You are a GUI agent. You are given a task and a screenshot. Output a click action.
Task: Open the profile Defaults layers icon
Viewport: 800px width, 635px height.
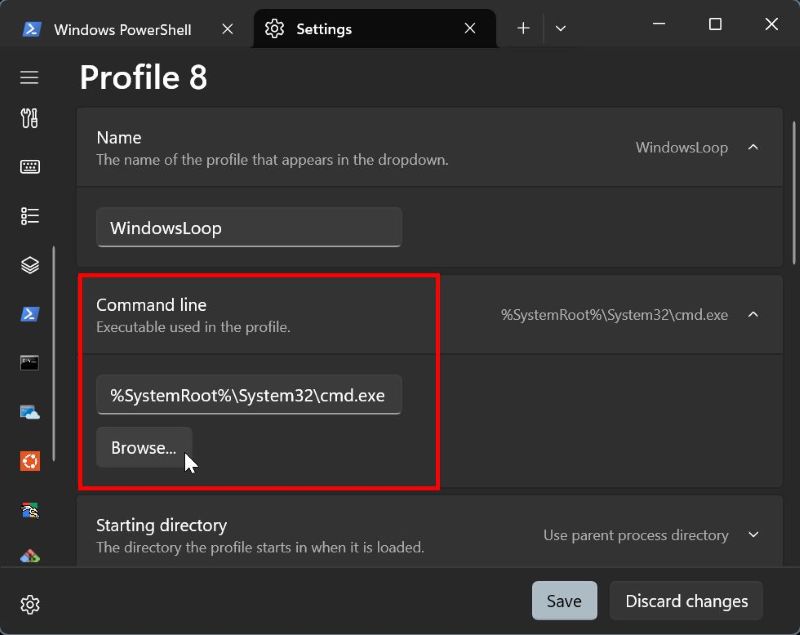coord(29,265)
